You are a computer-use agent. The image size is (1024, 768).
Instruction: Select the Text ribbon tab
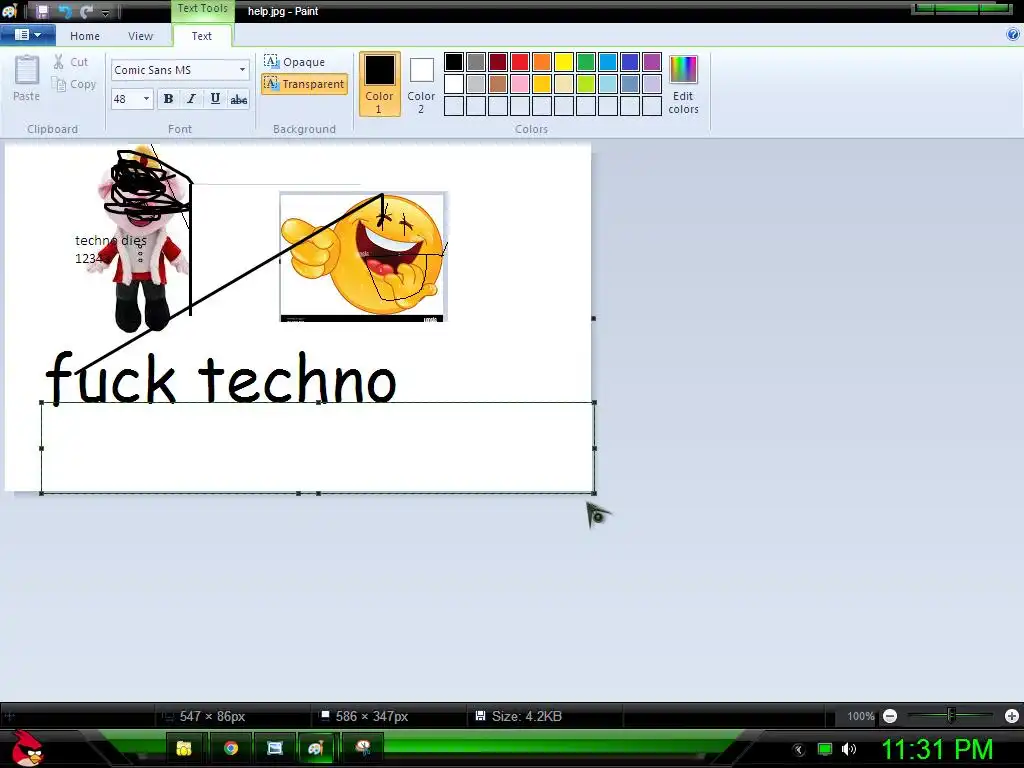click(202, 36)
